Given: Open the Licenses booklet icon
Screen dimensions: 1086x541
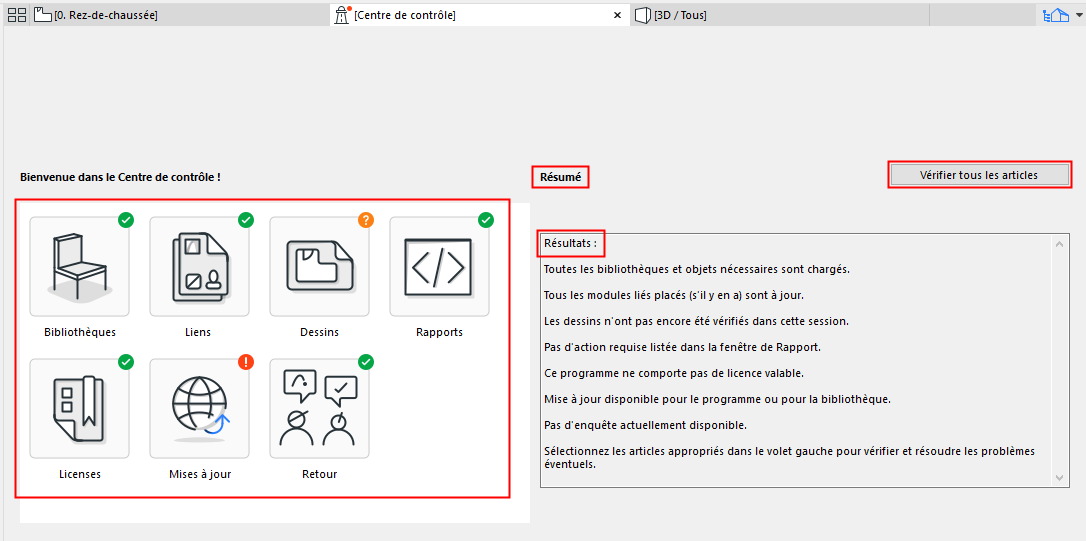Looking at the screenshot, I should click(x=80, y=409).
